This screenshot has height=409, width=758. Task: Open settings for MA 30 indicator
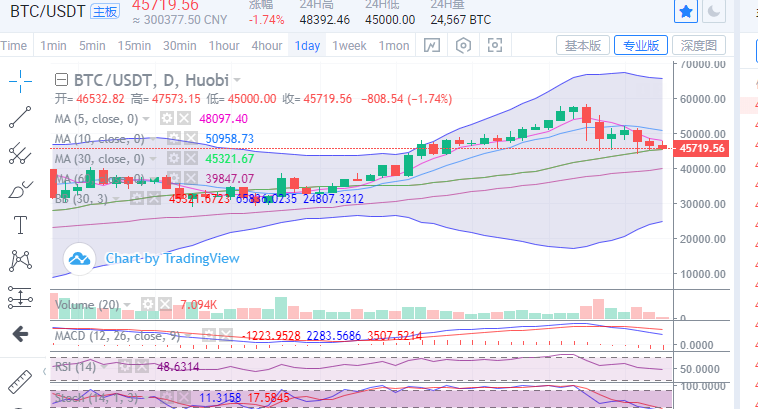[174, 159]
